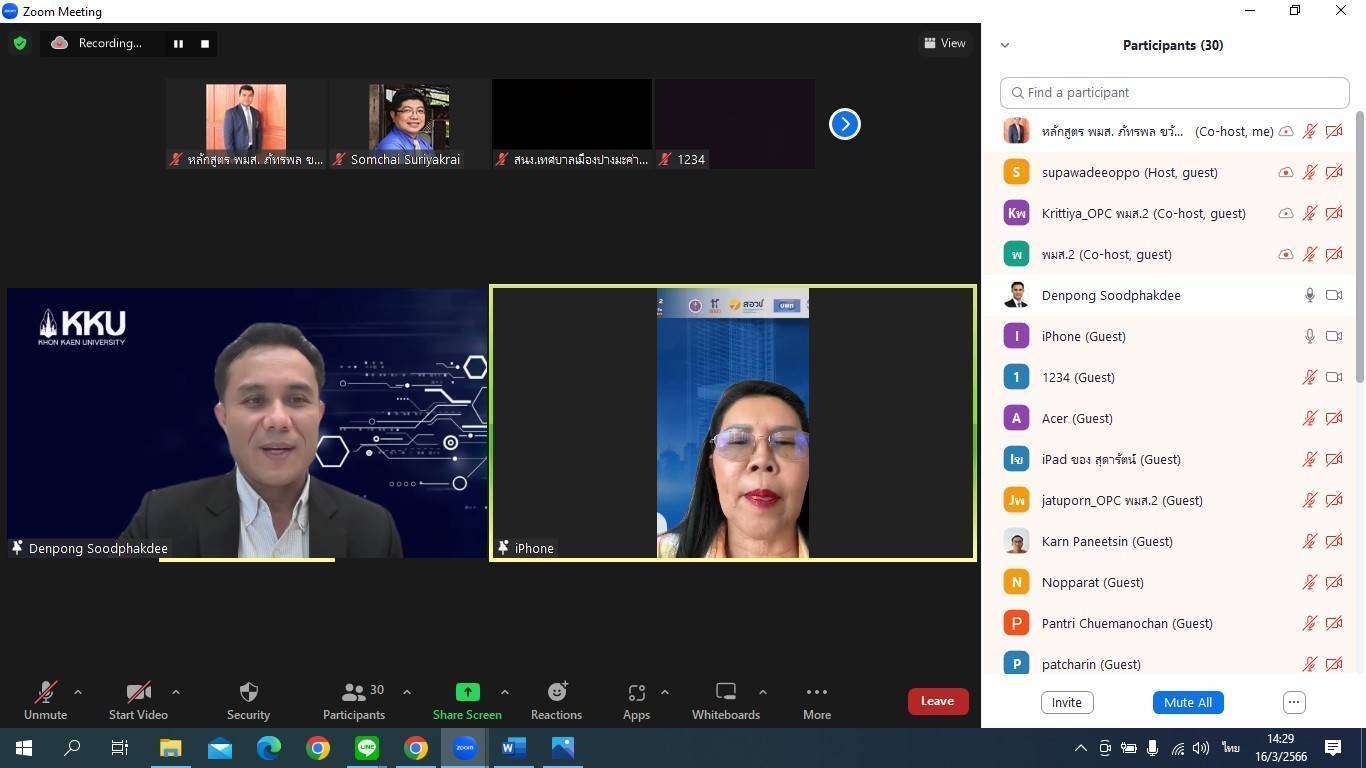Open Task View in taskbar
This screenshot has height=768, width=1366.
120,748
